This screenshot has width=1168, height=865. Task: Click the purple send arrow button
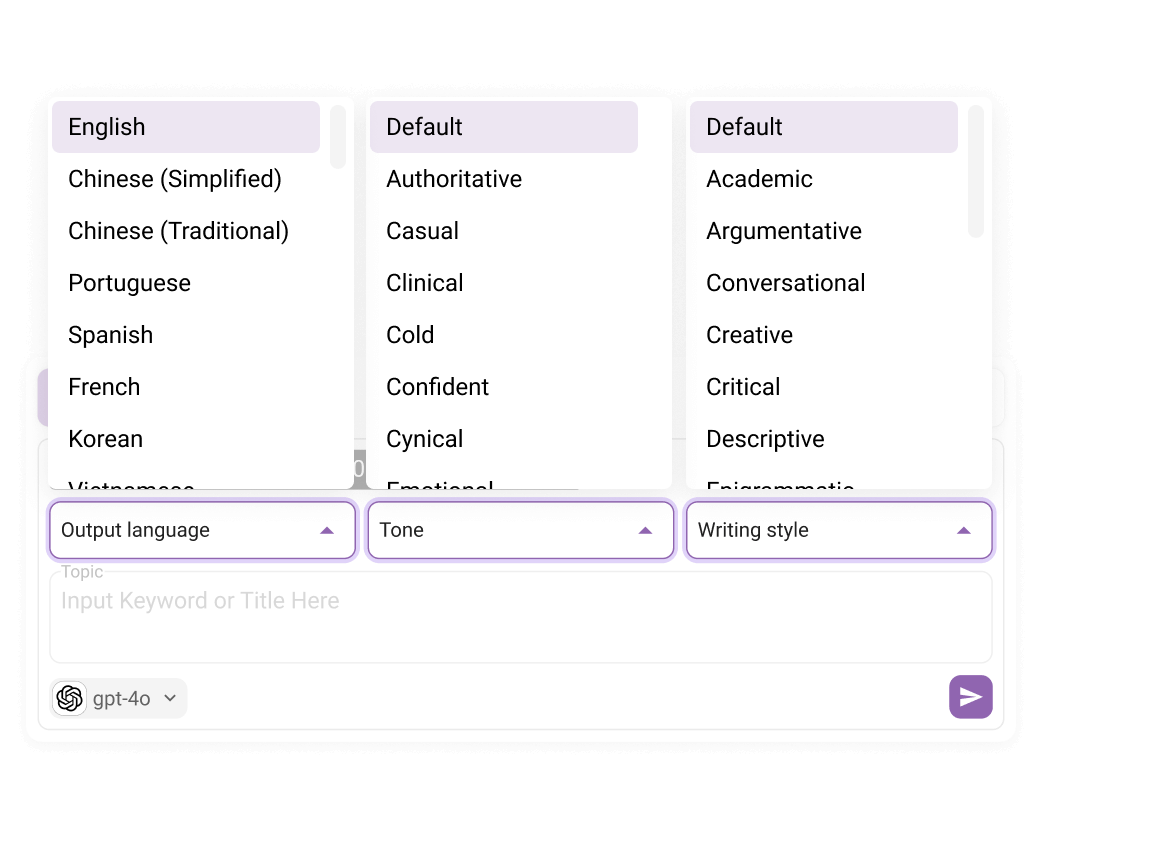pos(970,697)
